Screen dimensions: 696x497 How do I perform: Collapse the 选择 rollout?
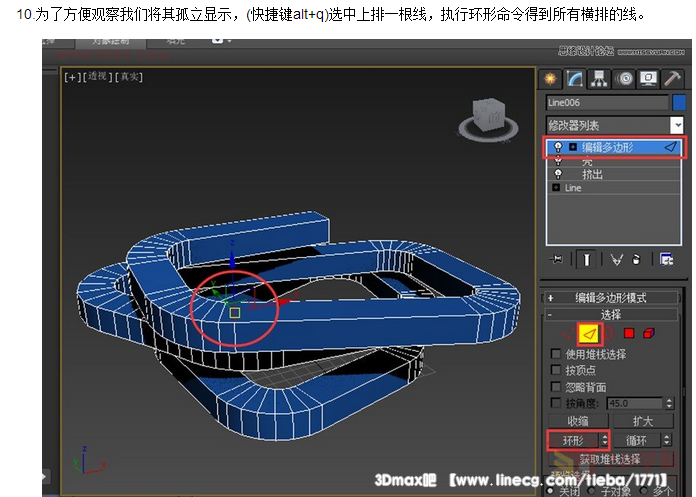pyautogui.click(x=611, y=315)
